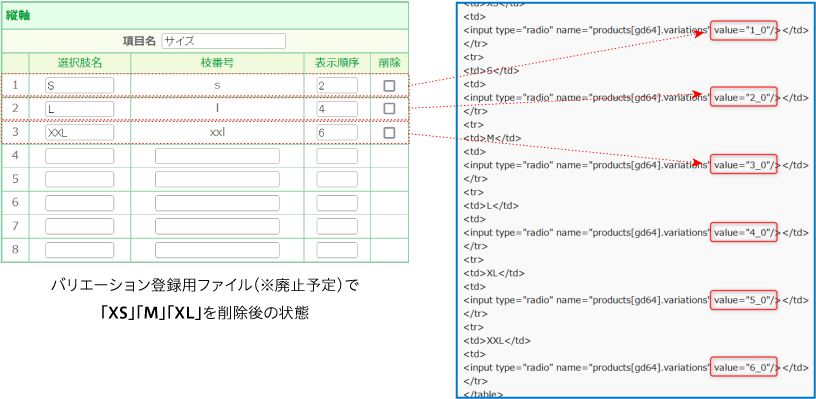816x399 pixels.
Task: Click the empty option name field in row 8
Action: click(79, 250)
